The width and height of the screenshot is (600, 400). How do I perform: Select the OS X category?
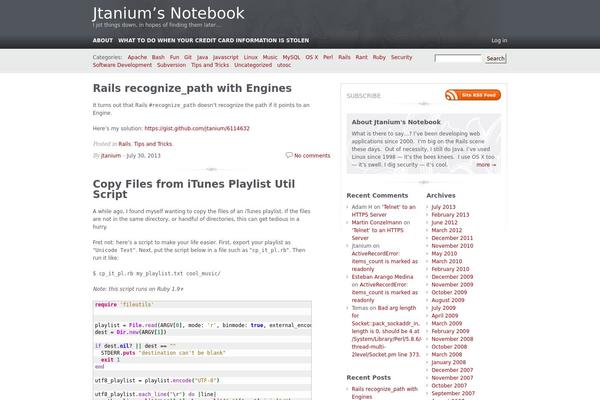click(x=311, y=57)
